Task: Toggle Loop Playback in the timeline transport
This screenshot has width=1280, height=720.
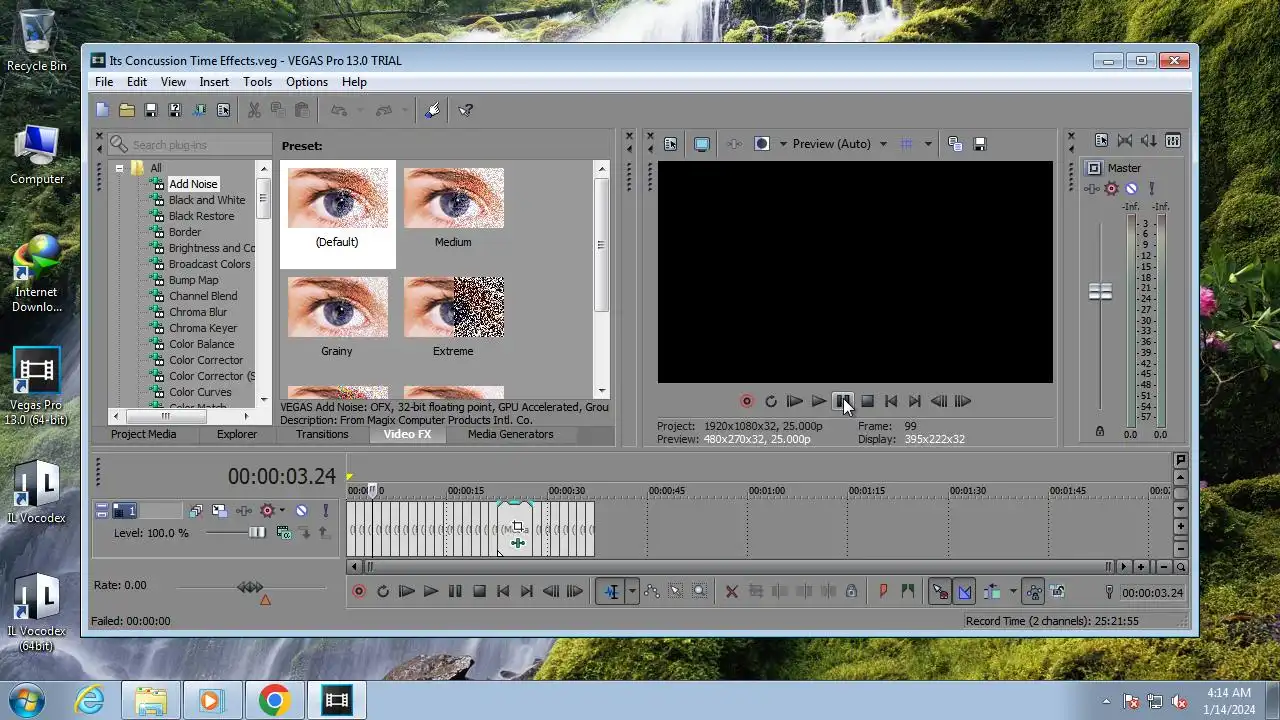Action: tap(383, 592)
